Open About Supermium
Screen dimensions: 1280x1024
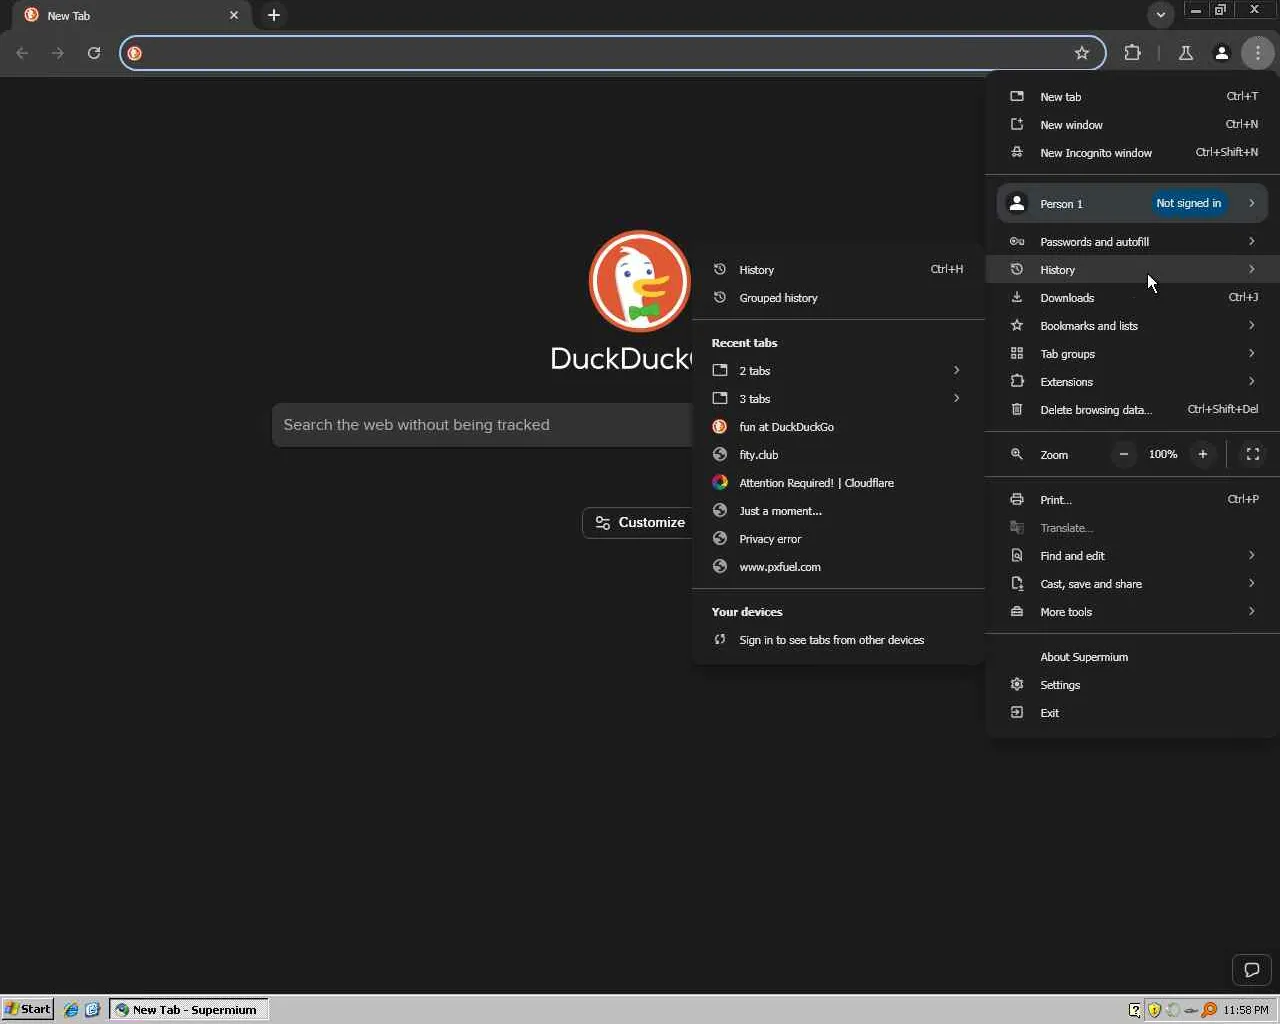point(1132,657)
